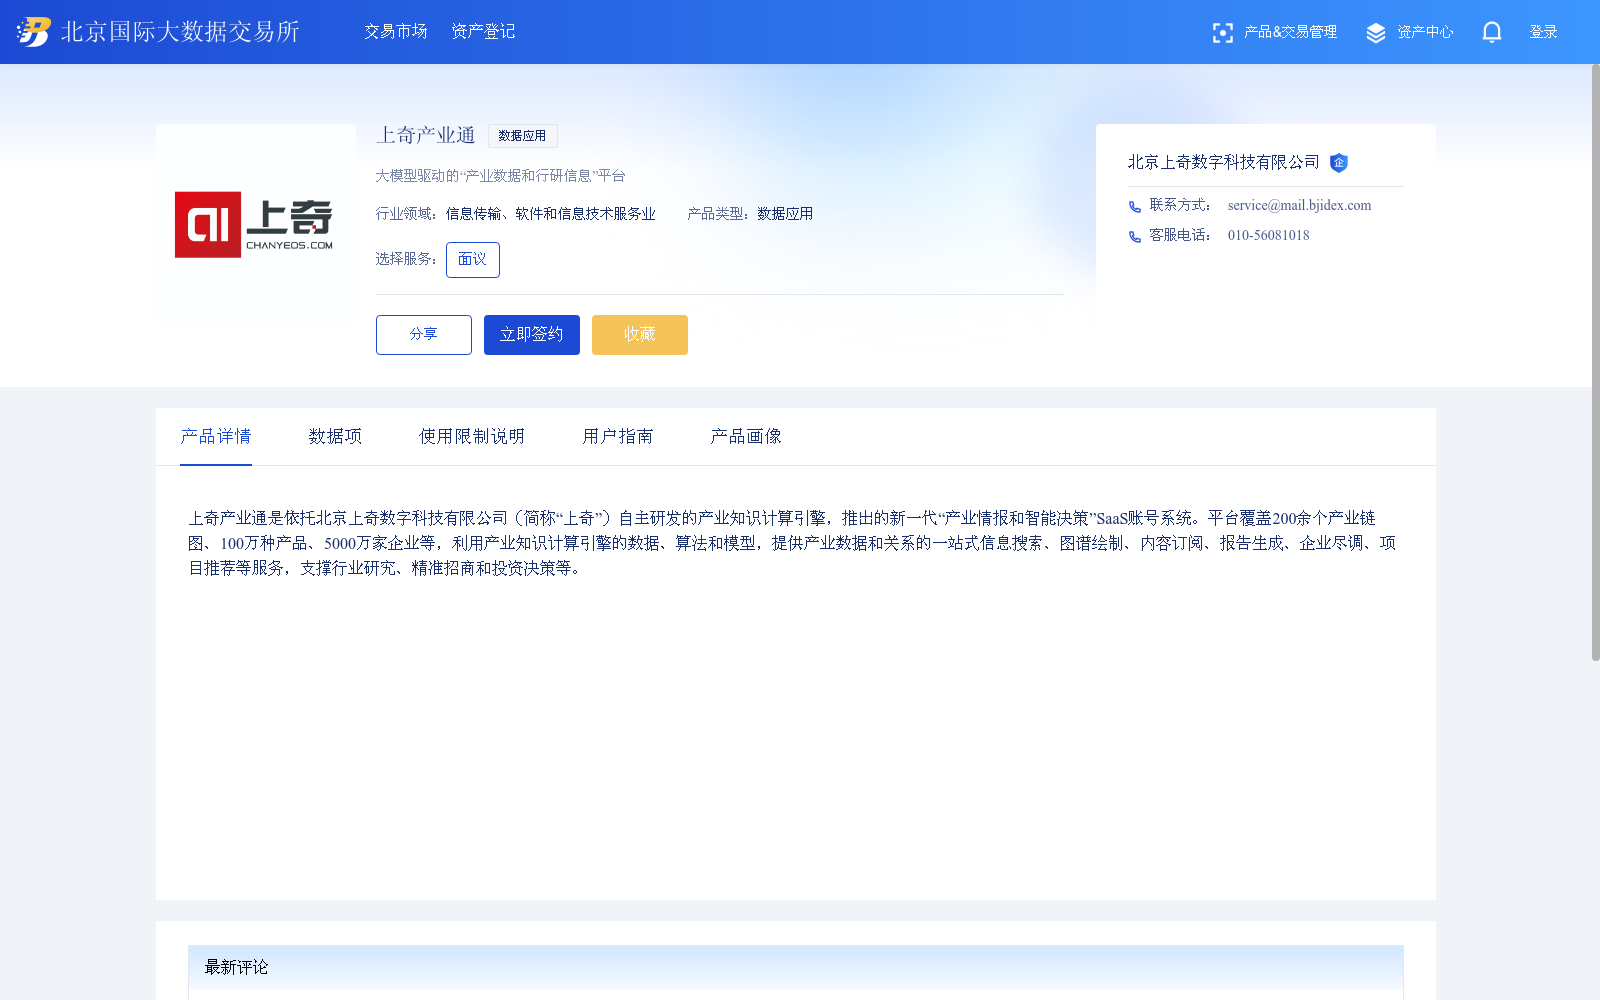
Task: Open the notification bell icon
Action: (x=1491, y=32)
